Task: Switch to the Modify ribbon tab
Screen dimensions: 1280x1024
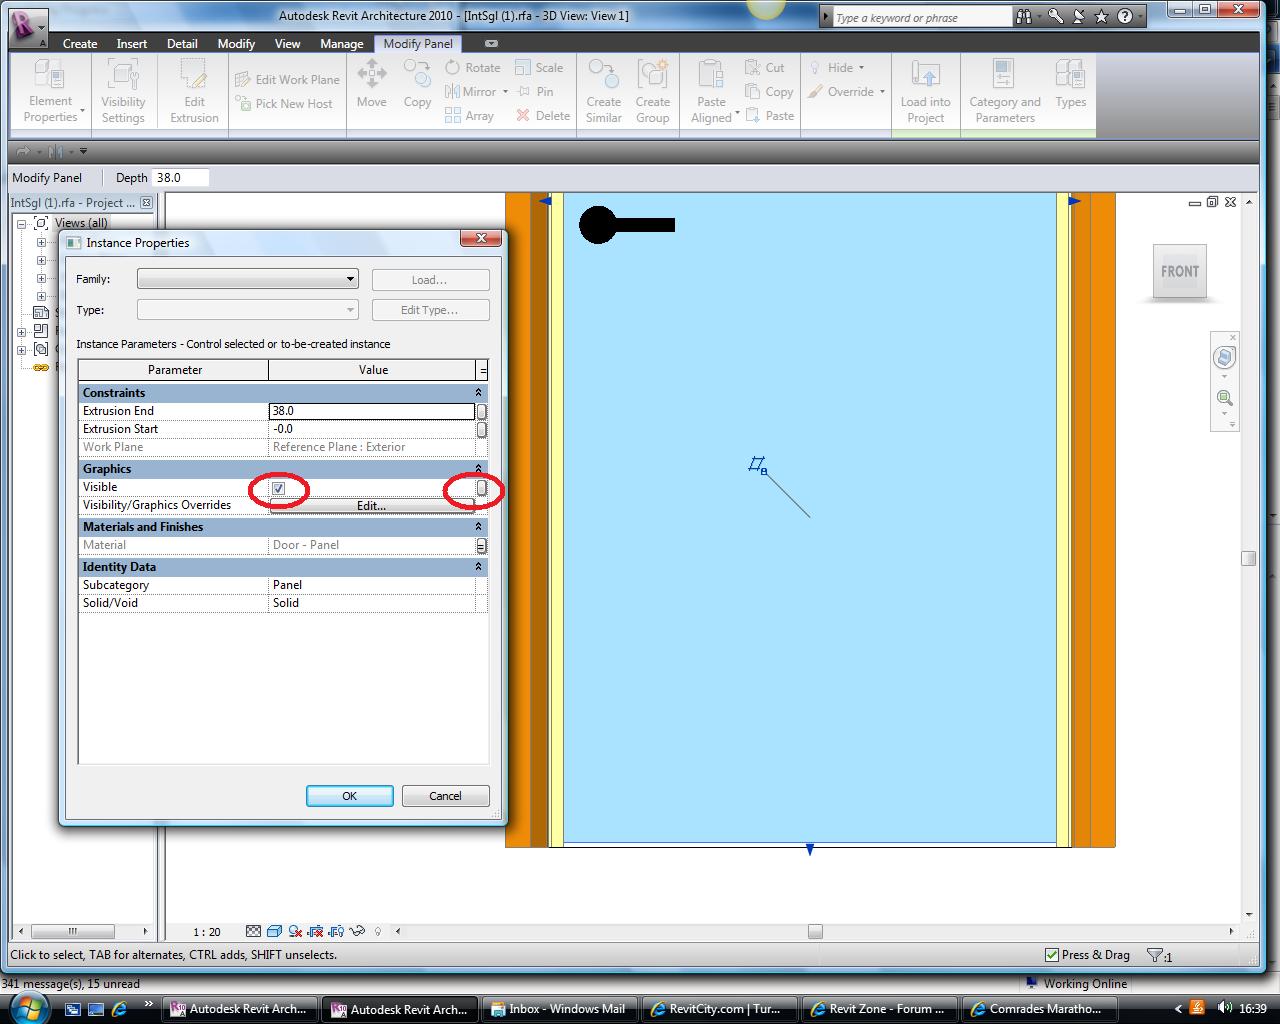Action: click(x=236, y=44)
